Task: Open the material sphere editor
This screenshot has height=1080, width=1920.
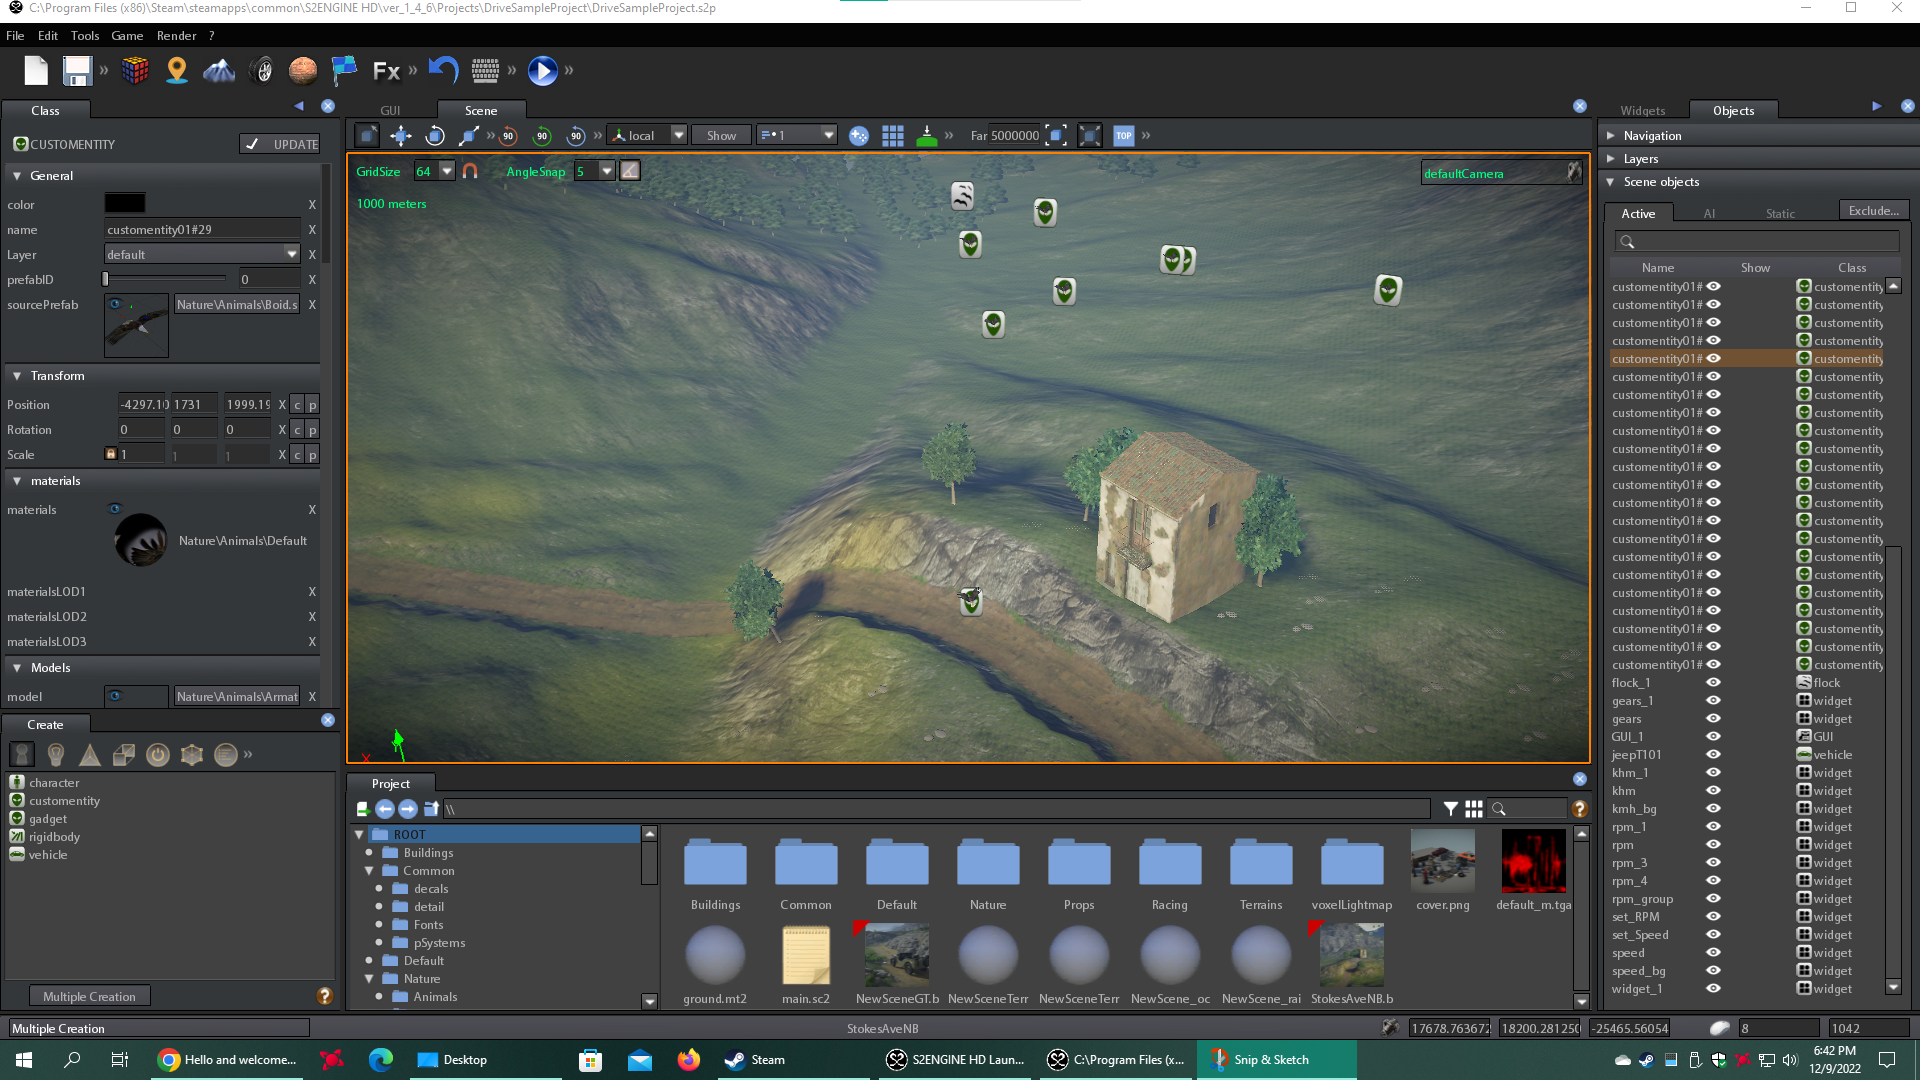Action: [303, 71]
